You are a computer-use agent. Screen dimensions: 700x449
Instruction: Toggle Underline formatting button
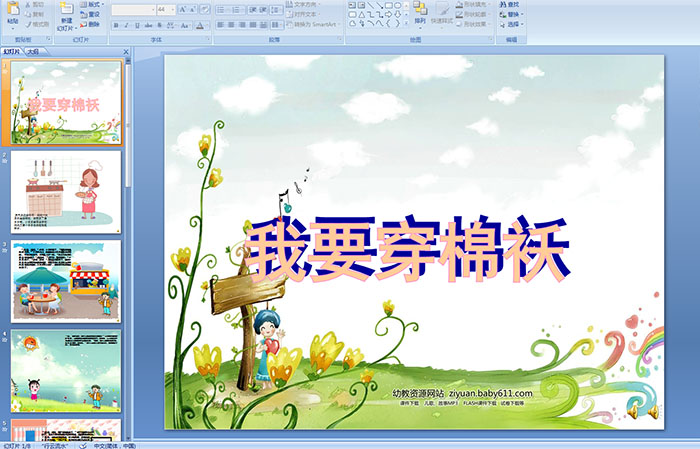click(x=137, y=25)
